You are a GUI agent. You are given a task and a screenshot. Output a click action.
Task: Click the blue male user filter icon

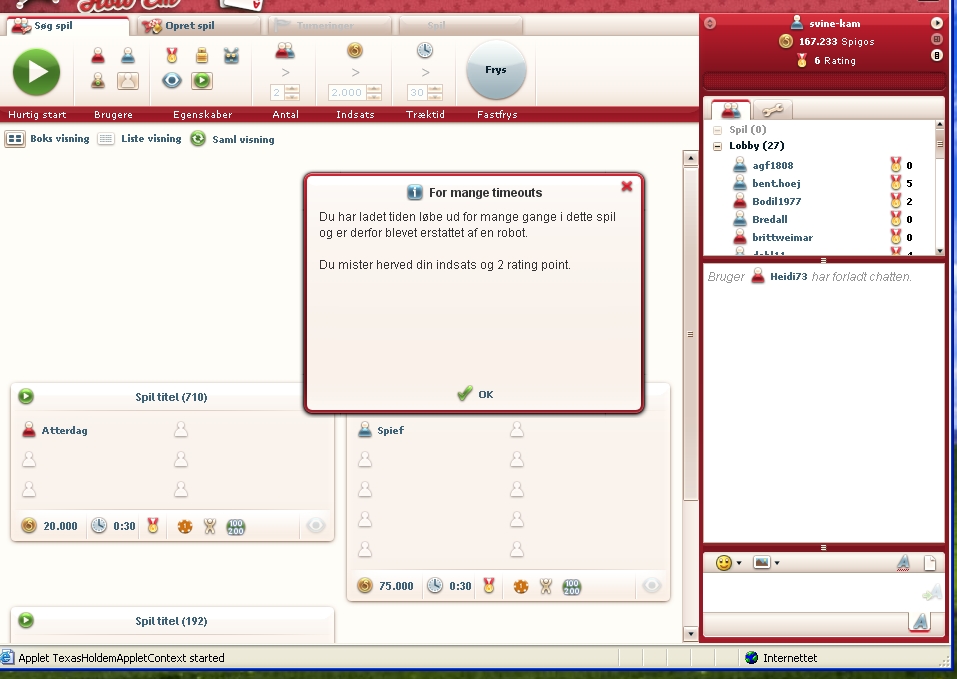(x=128, y=55)
